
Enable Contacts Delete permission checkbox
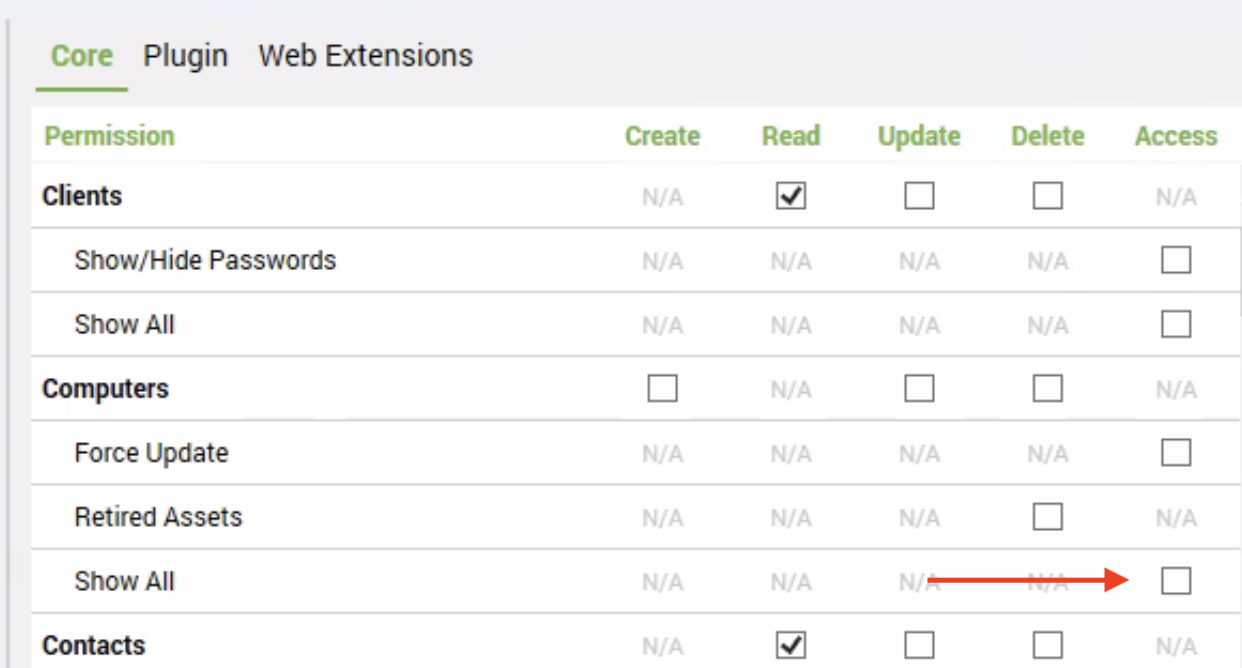click(x=1047, y=645)
